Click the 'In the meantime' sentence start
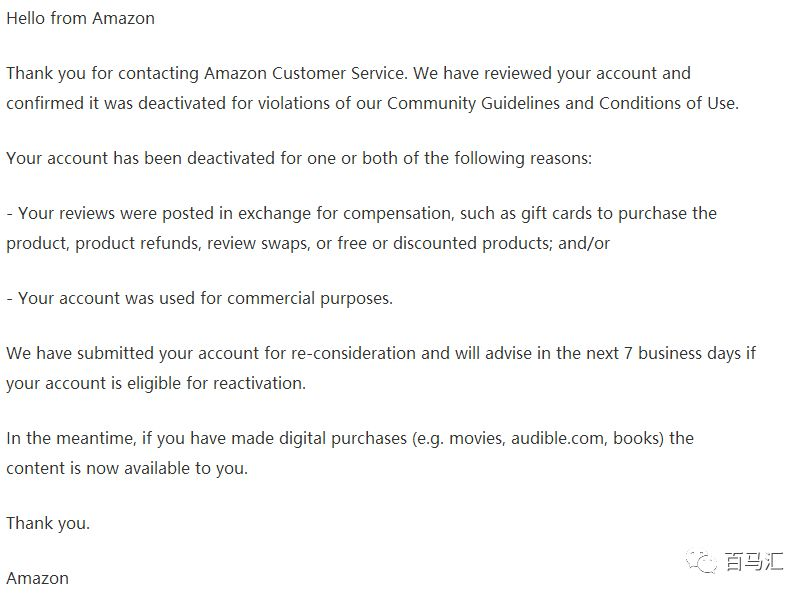 pos(71,438)
